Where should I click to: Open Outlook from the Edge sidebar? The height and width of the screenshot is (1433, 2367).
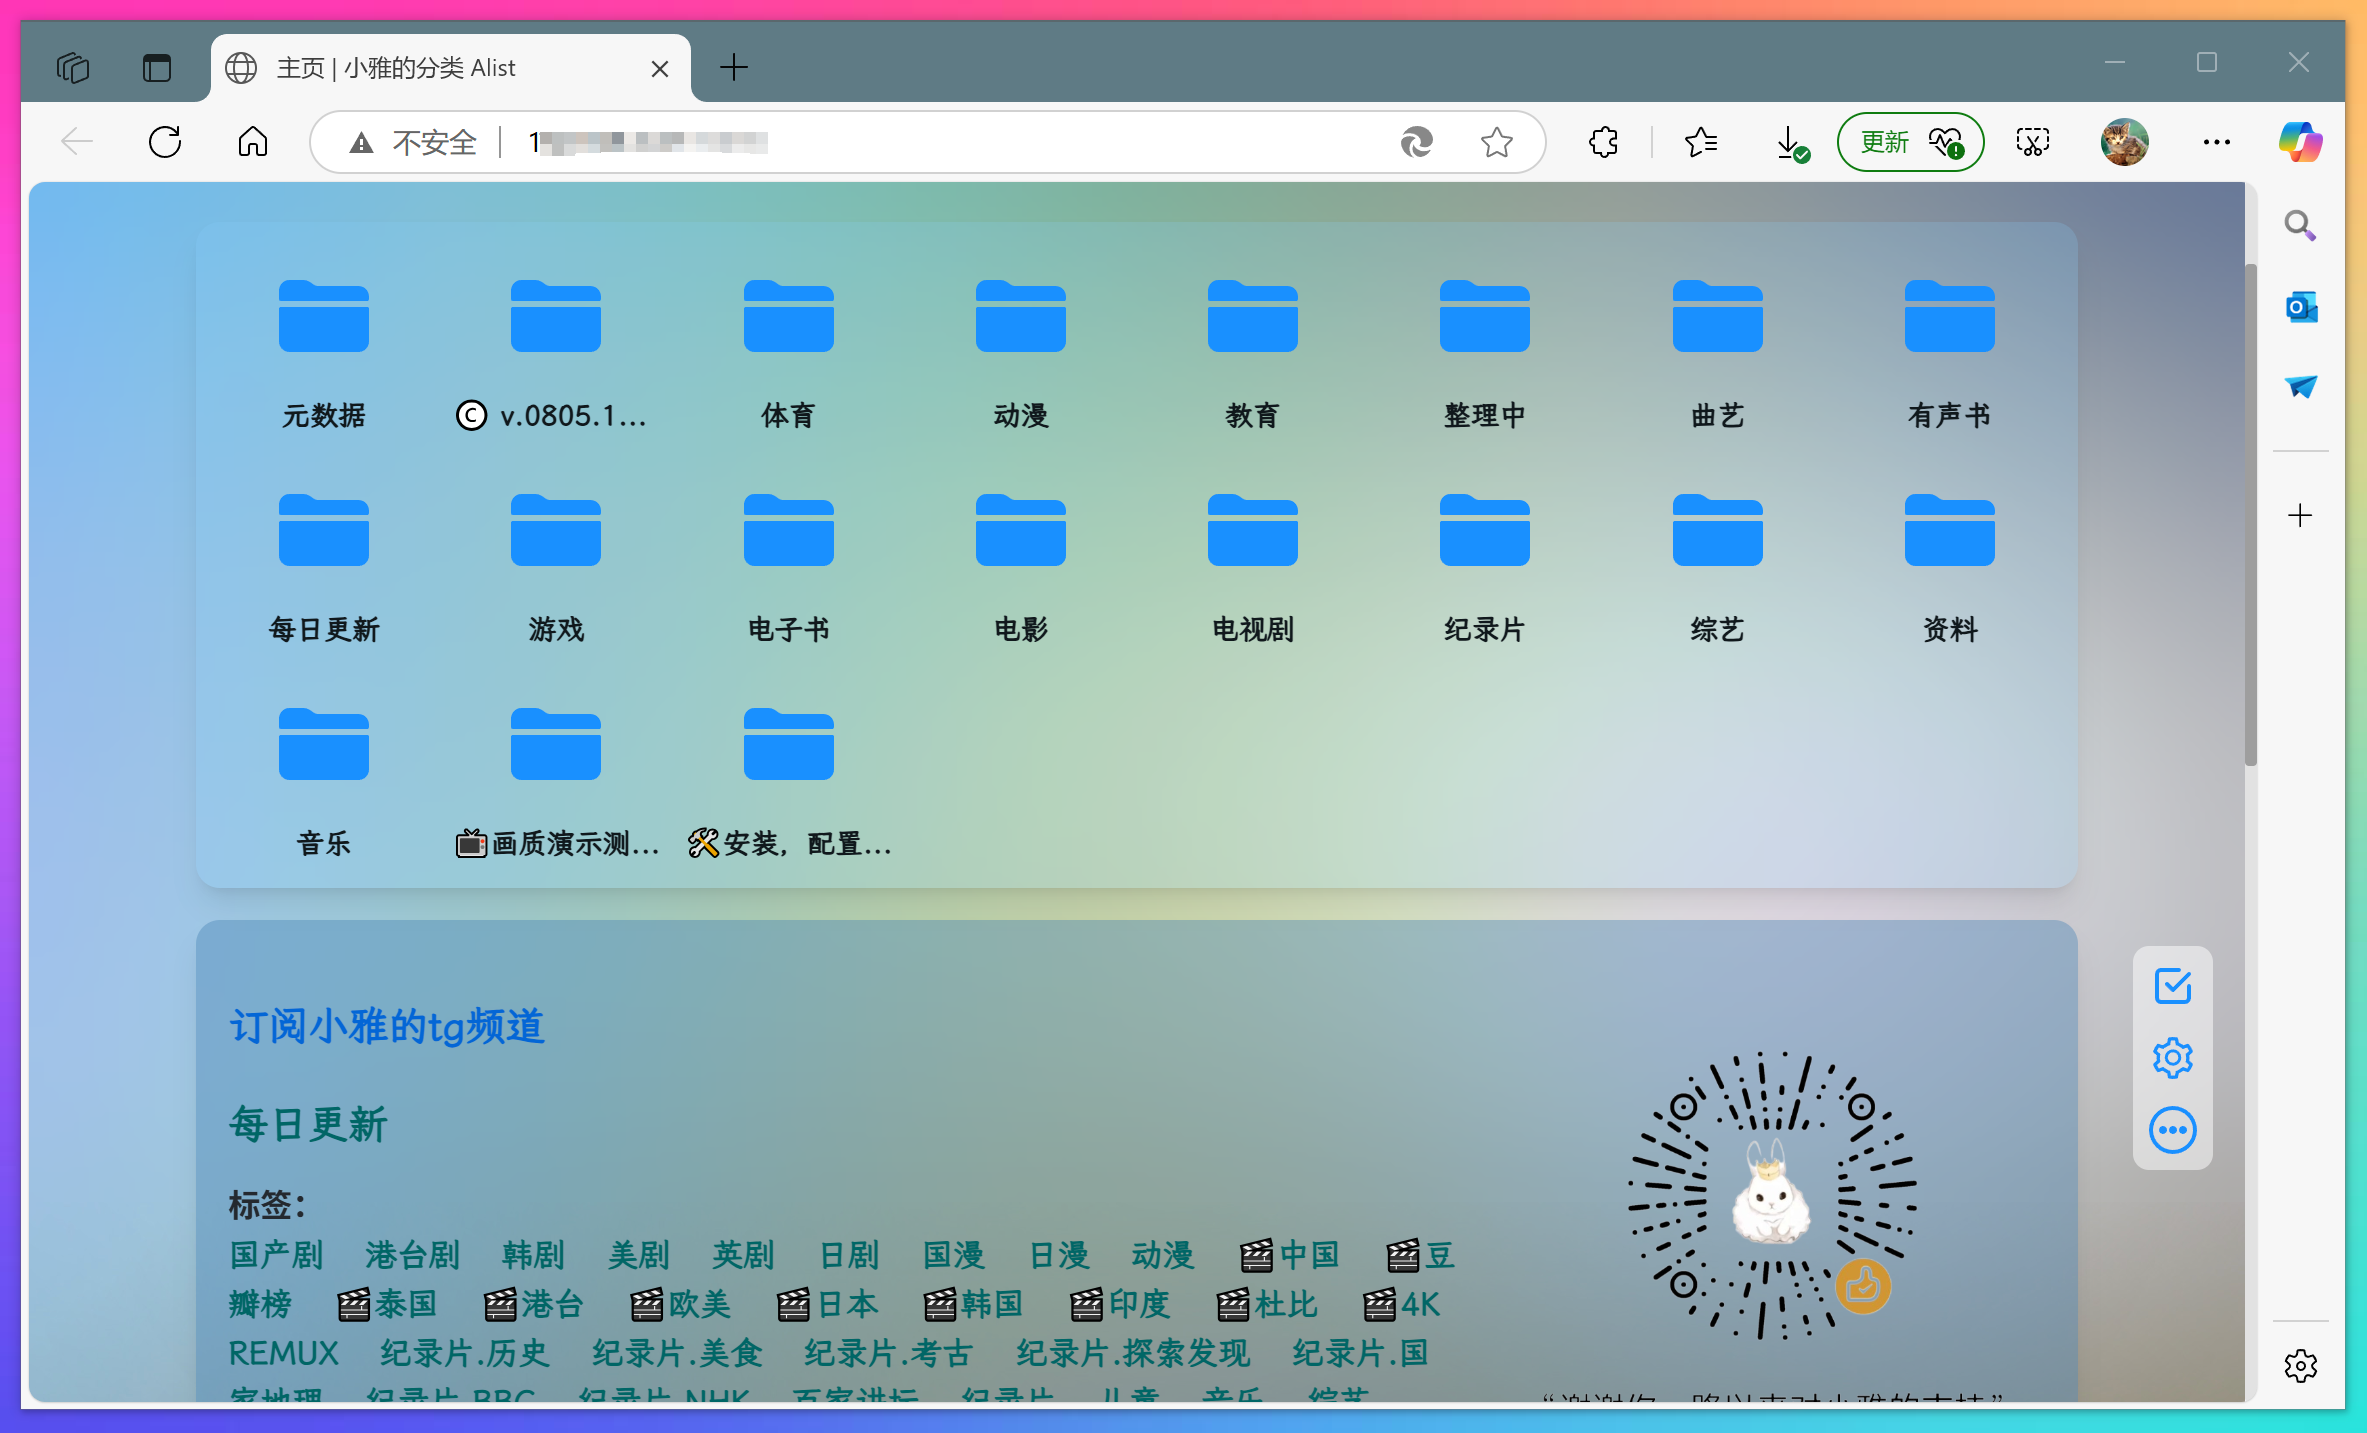point(2300,307)
